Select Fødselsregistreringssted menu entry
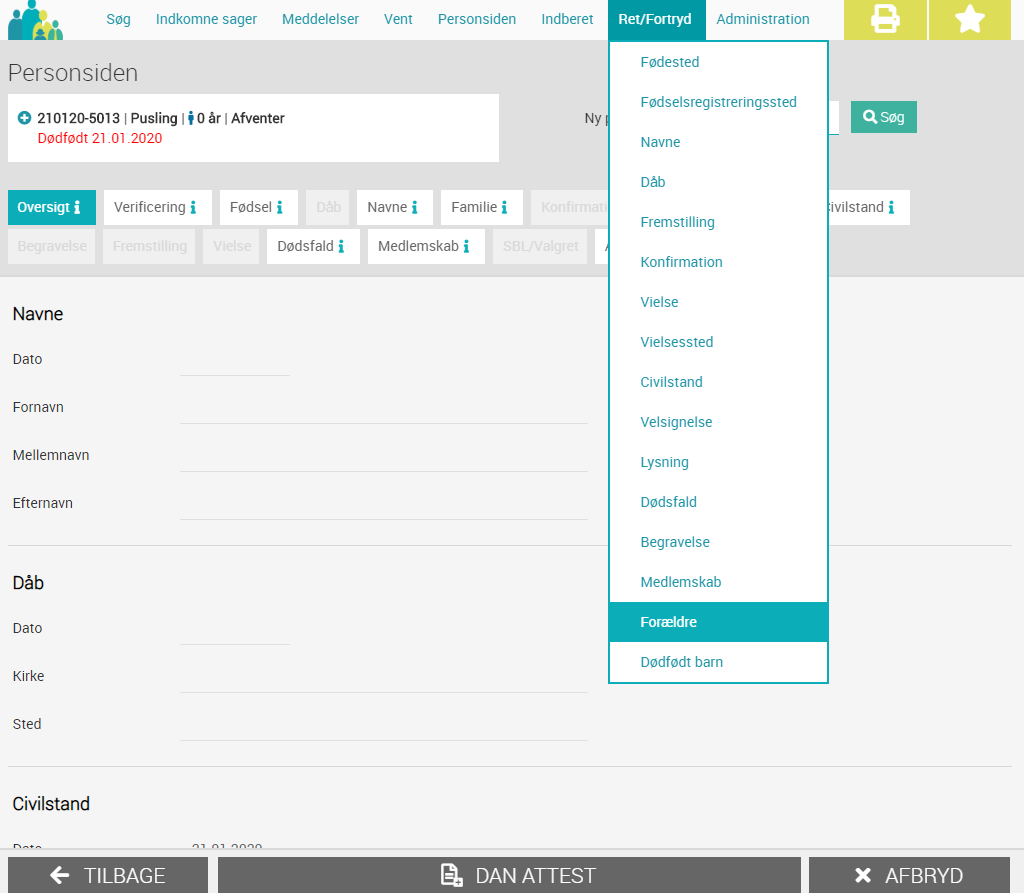 718,102
